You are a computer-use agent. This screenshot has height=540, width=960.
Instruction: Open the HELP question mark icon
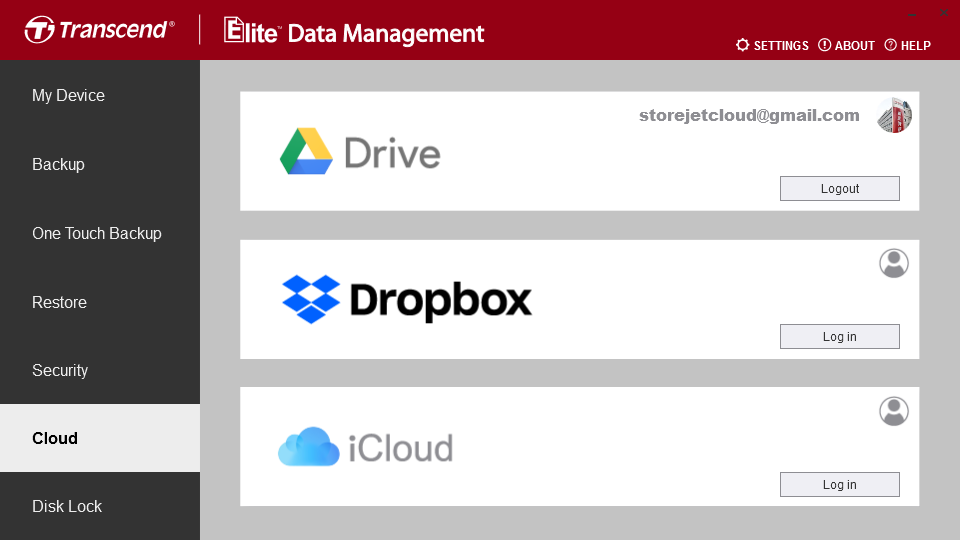[x=890, y=45]
